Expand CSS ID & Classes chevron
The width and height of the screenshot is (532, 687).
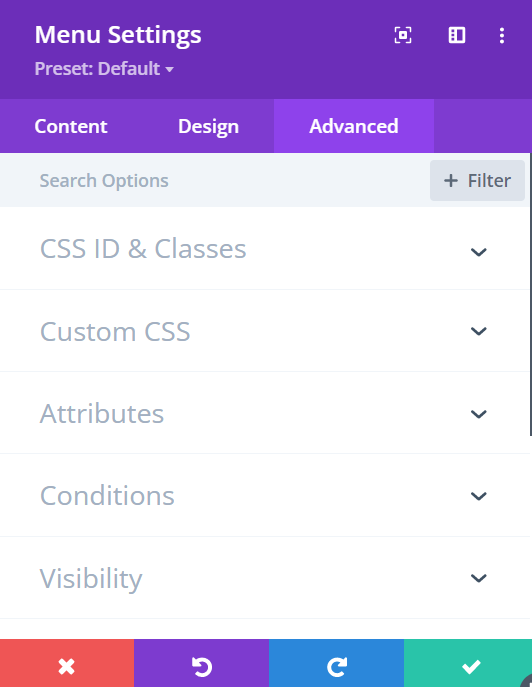click(479, 252)
